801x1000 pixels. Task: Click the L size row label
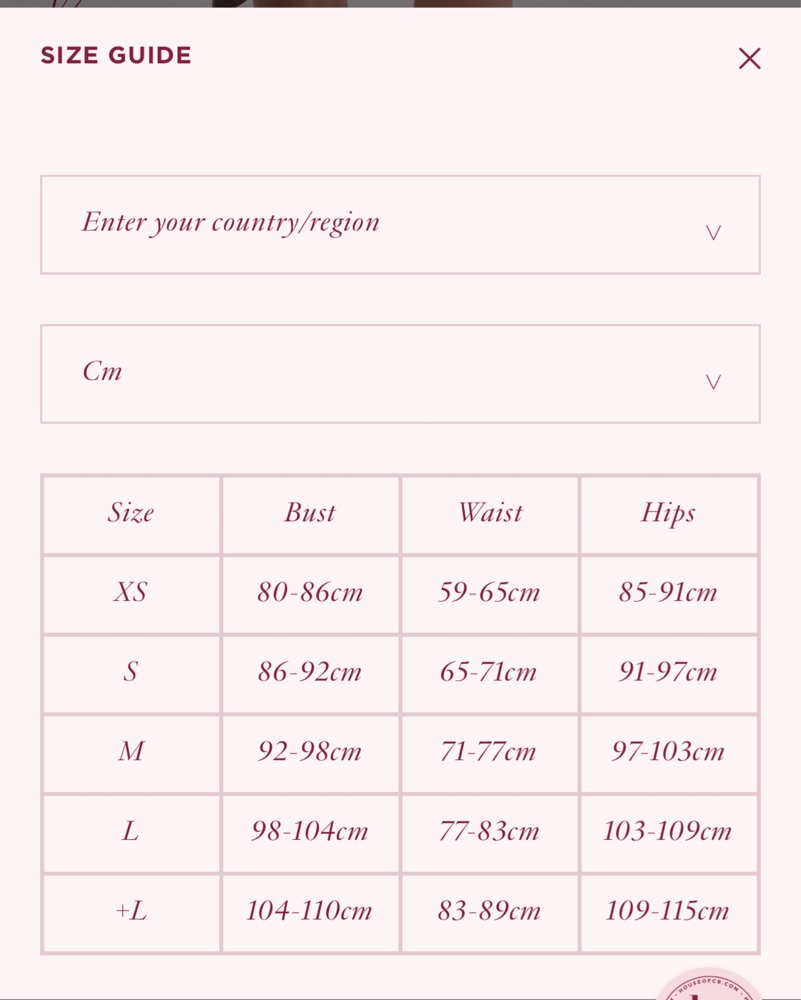coord(131,831)
